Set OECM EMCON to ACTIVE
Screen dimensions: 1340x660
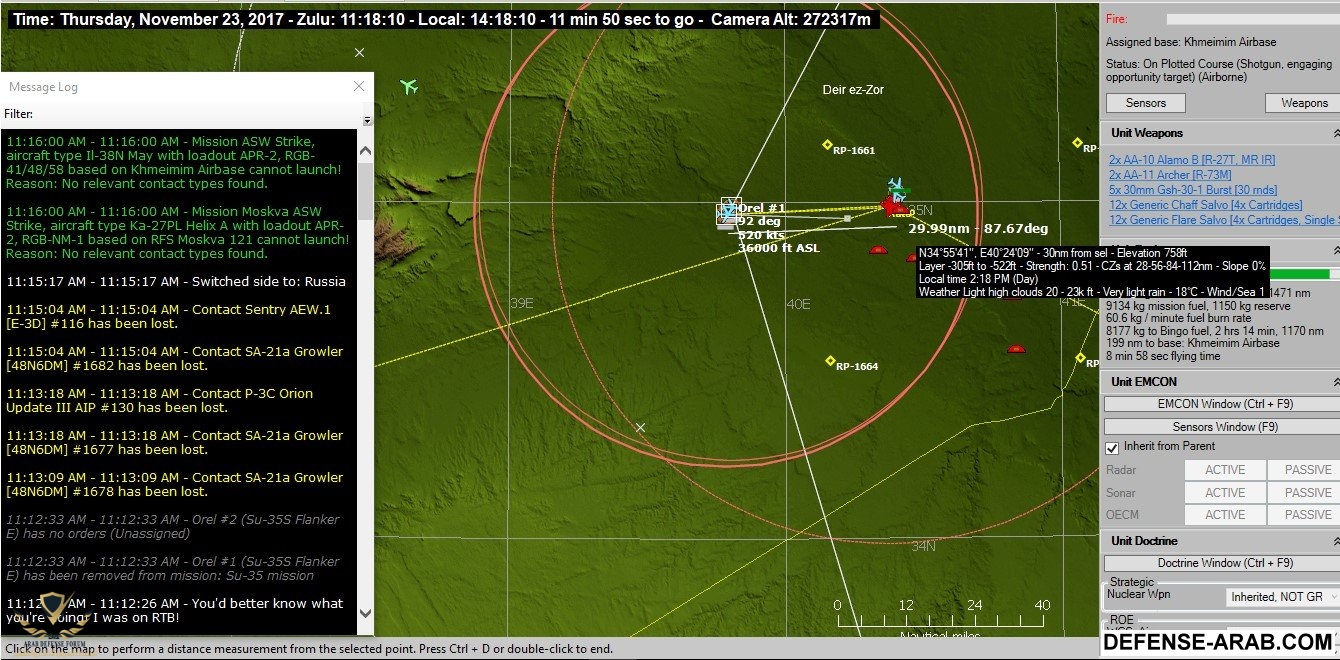point(1224,515)
